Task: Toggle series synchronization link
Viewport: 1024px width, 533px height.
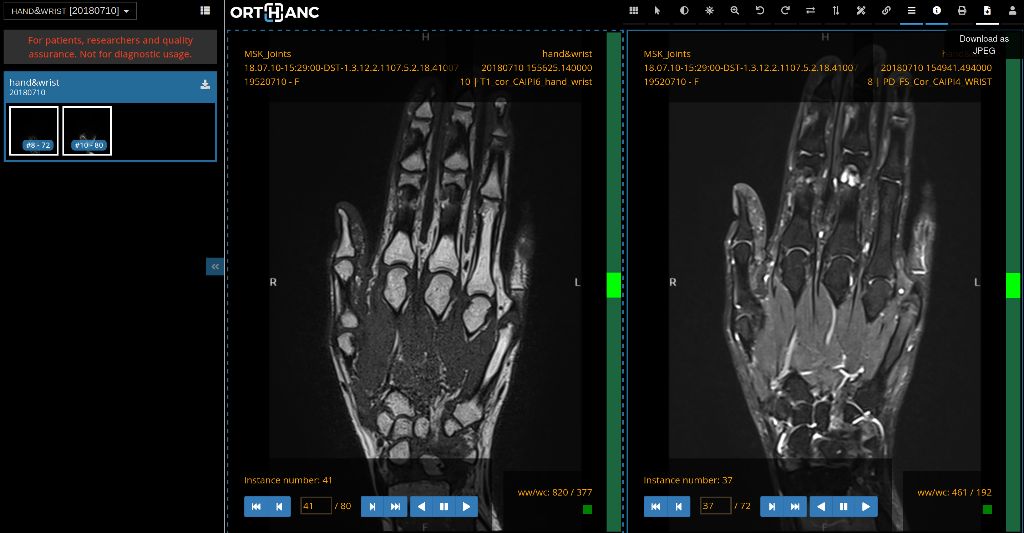Action: [x=886, y=11]
